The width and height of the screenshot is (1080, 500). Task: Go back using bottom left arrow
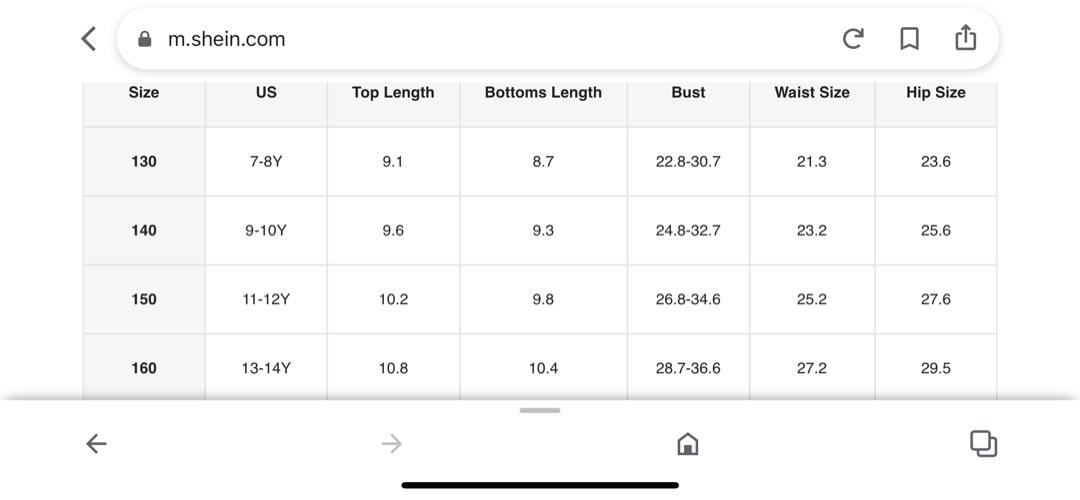(96, 444)
